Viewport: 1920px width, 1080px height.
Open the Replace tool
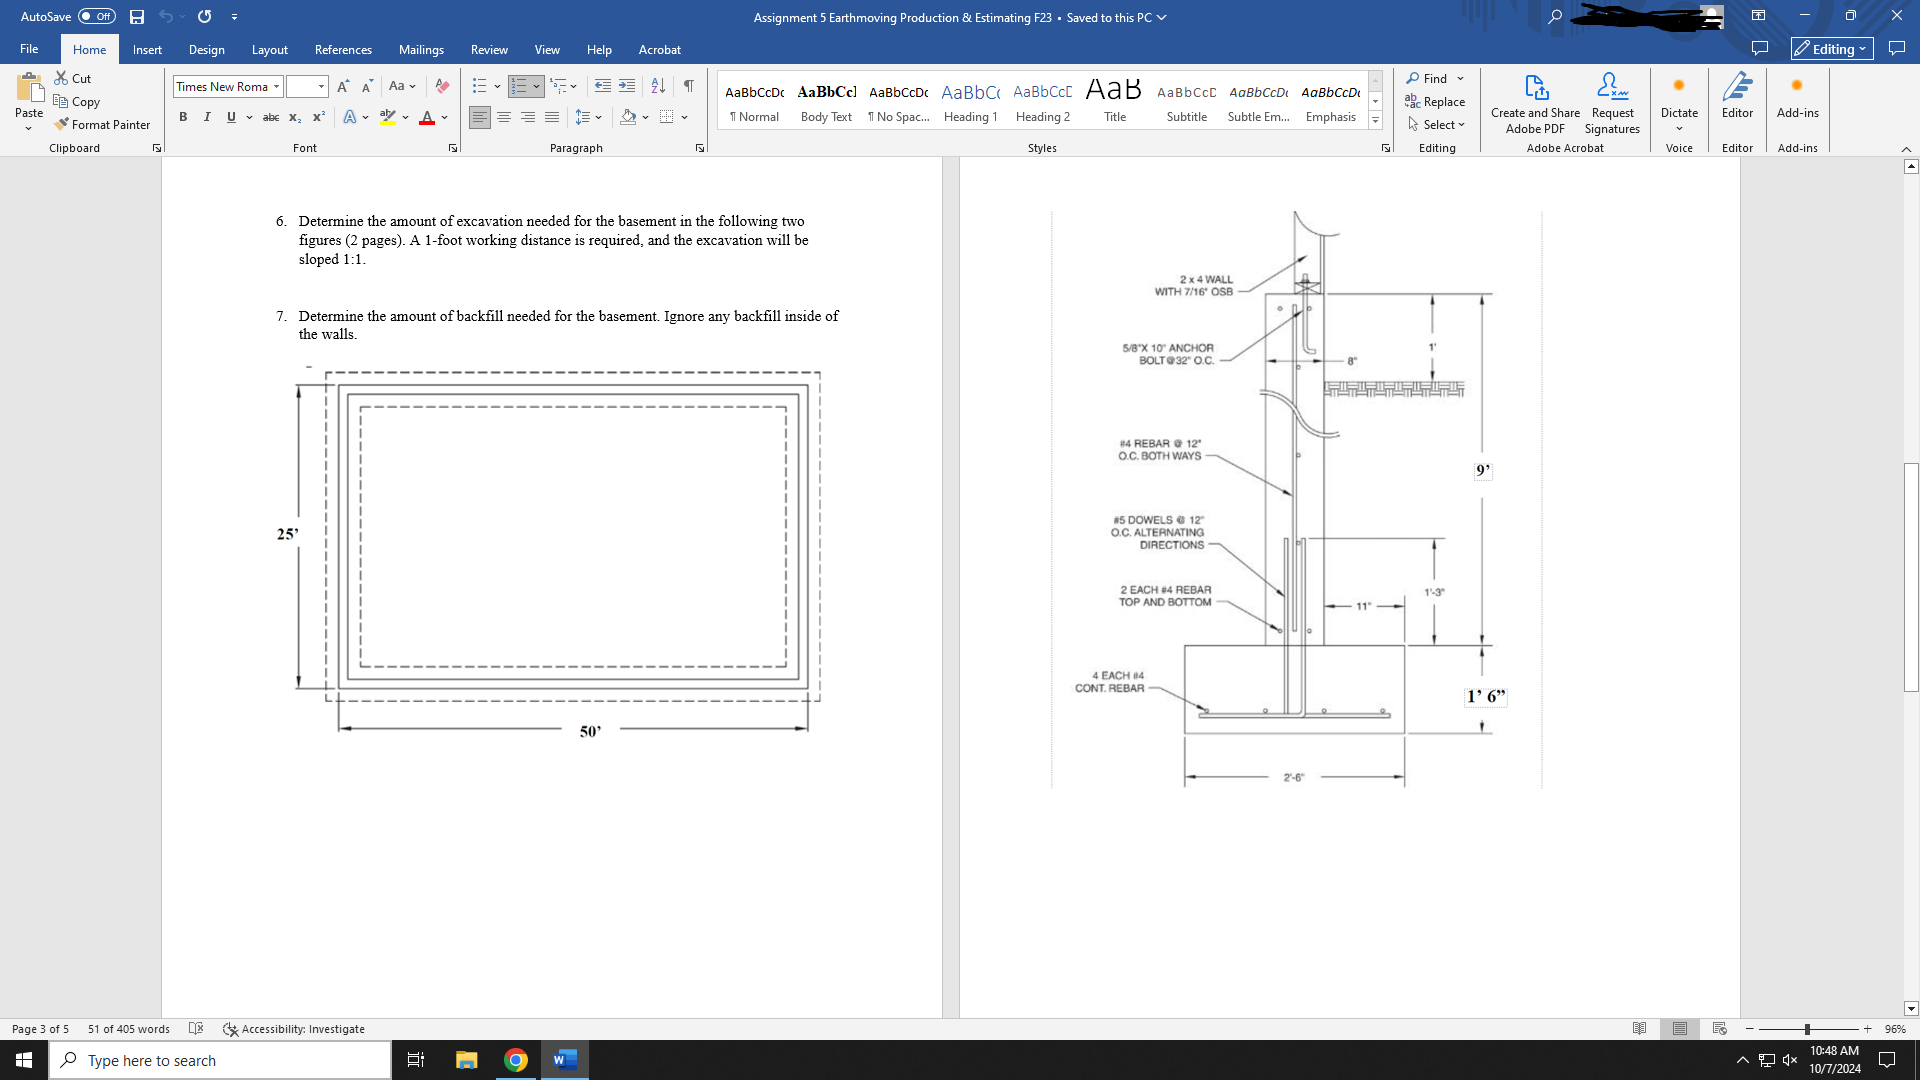tap(1437, 101)
